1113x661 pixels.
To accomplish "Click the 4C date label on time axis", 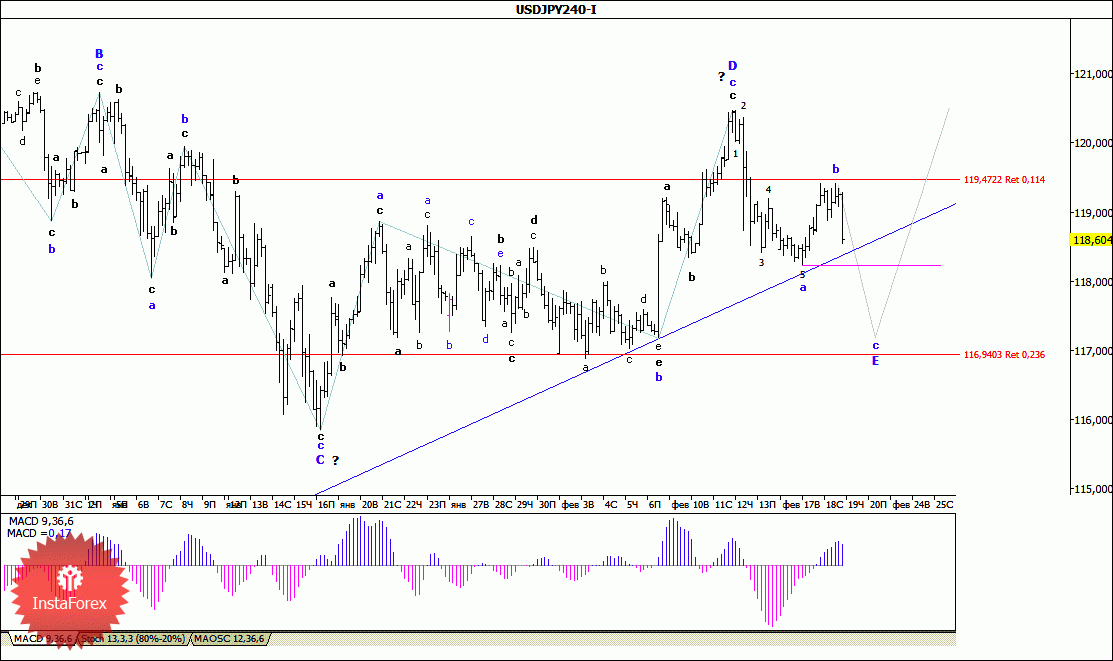I will coord(610,504).
